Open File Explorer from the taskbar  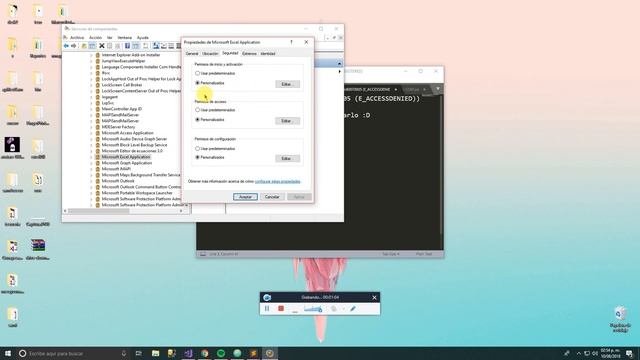coord(156,353)
